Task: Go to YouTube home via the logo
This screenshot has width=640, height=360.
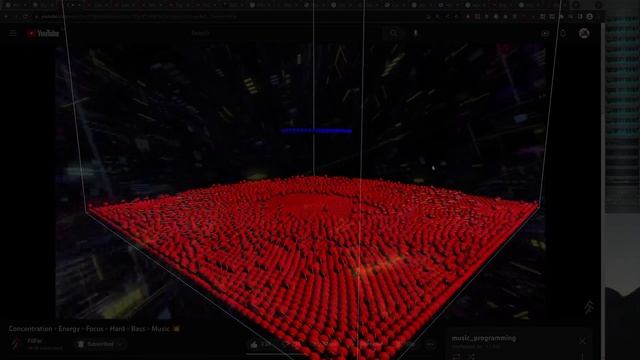Action: [43, 33]
